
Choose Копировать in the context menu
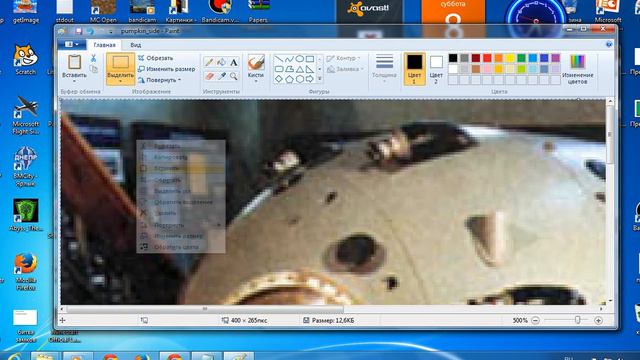(181, 157)
